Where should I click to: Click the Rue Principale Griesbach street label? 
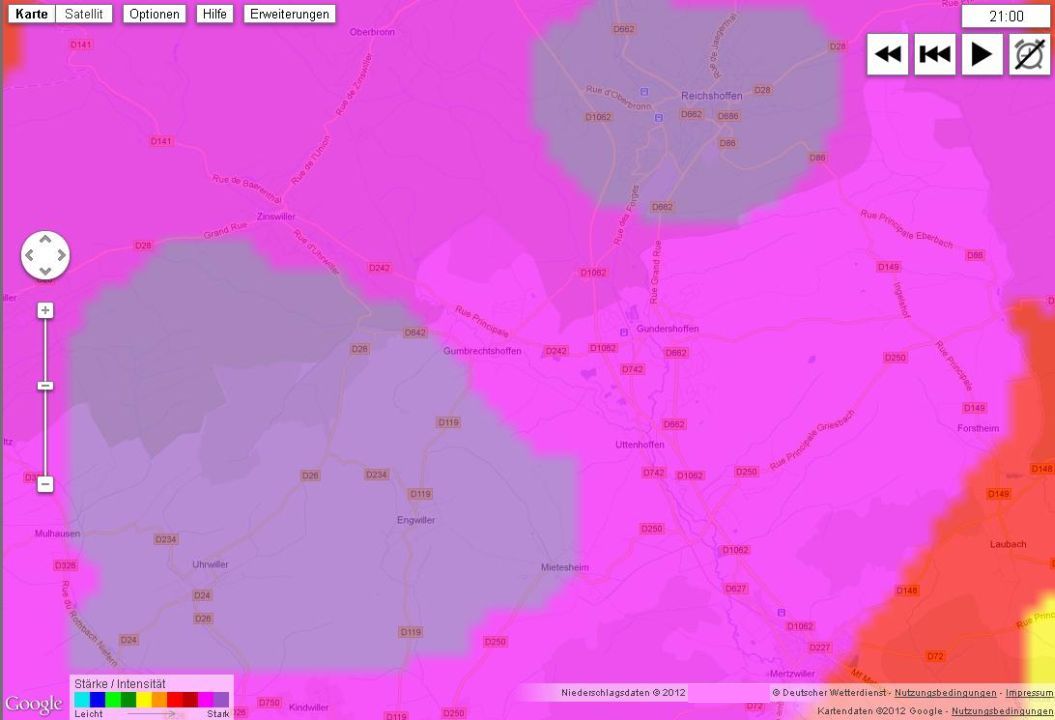point(812,439)
